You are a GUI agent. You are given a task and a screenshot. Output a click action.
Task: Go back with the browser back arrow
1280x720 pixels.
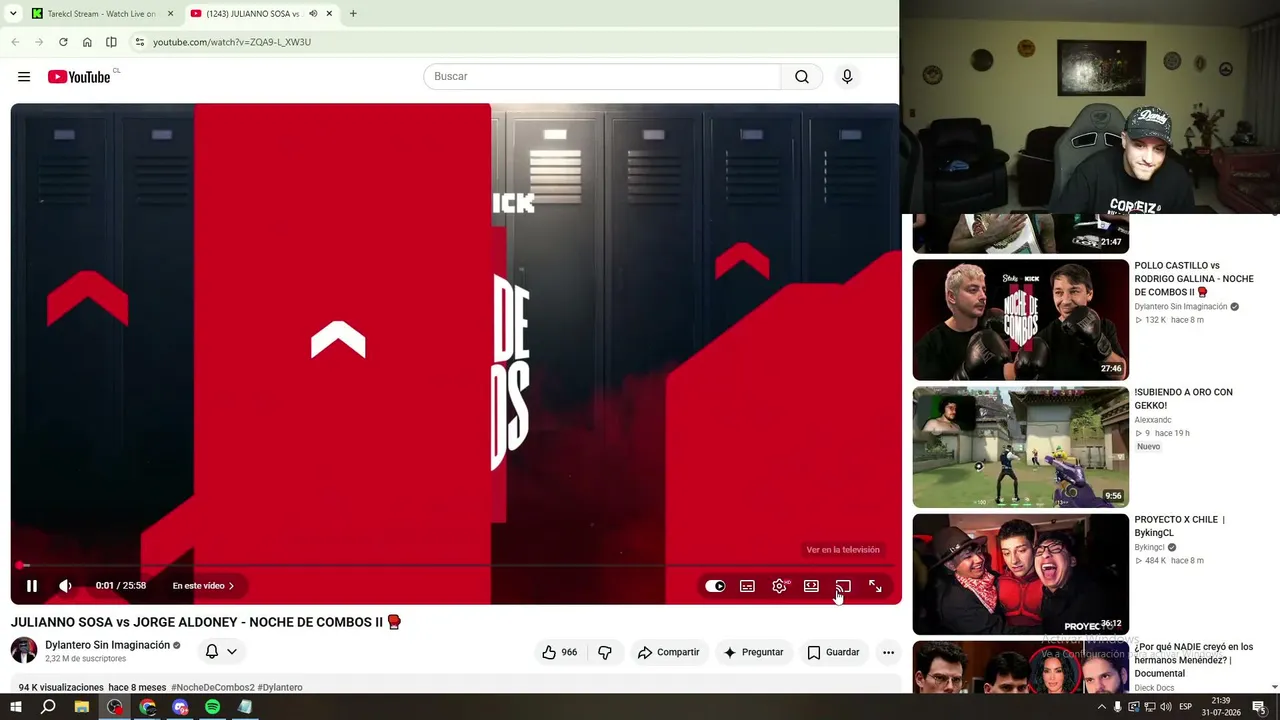click(x=15, y=42)
